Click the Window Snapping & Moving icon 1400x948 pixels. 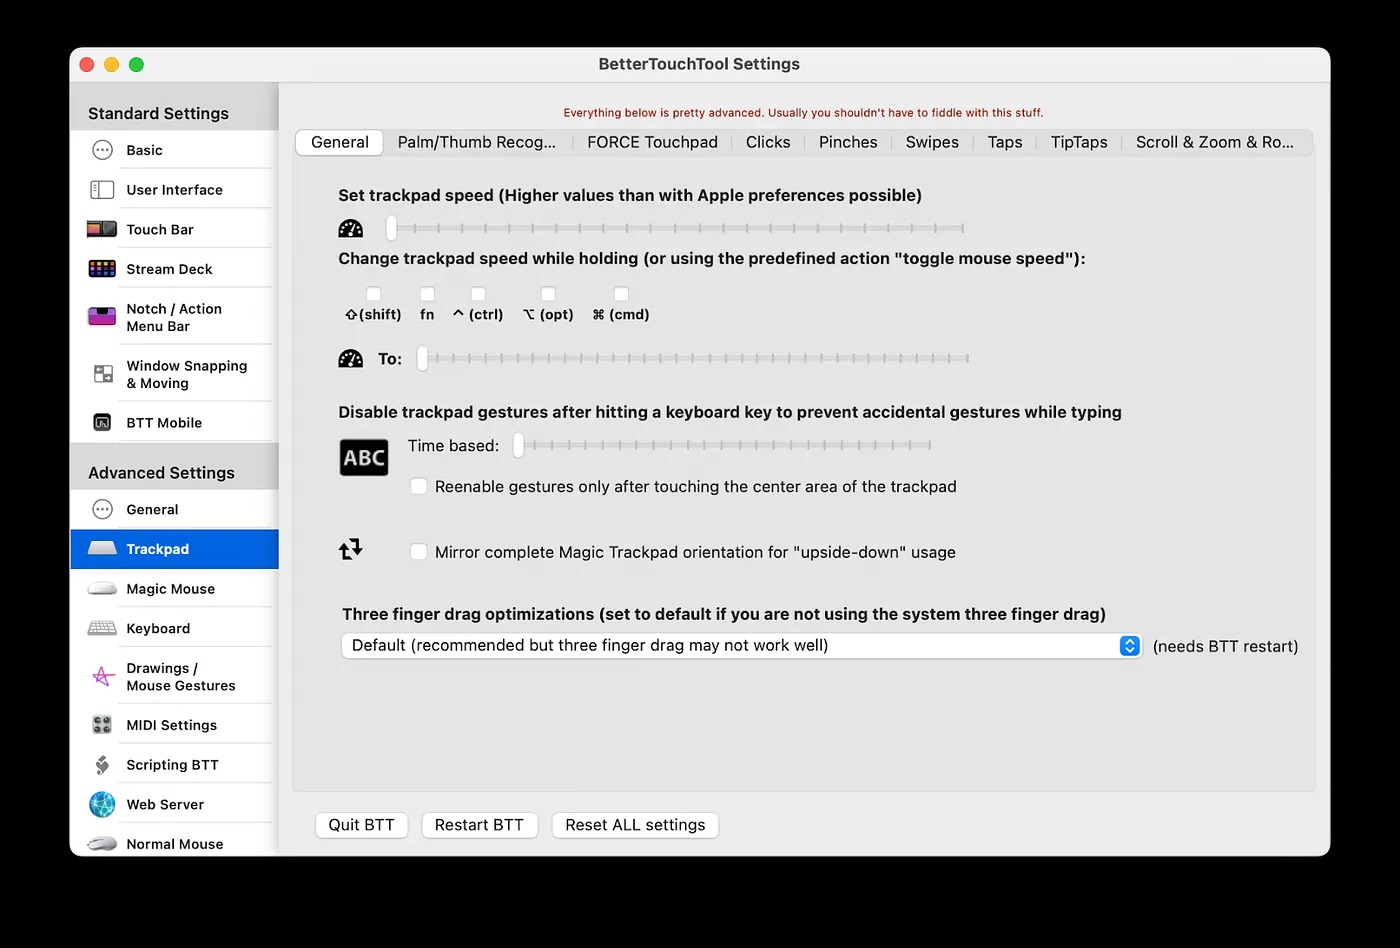[103, 374]
